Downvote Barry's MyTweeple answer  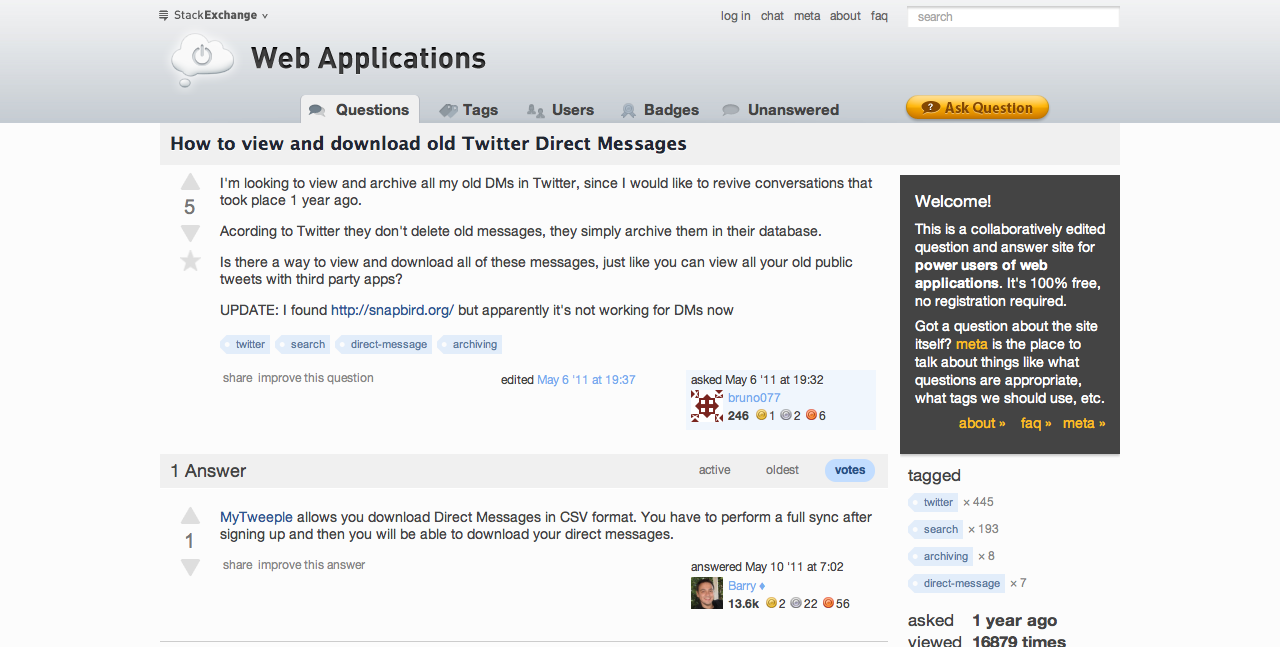[190, 567]
